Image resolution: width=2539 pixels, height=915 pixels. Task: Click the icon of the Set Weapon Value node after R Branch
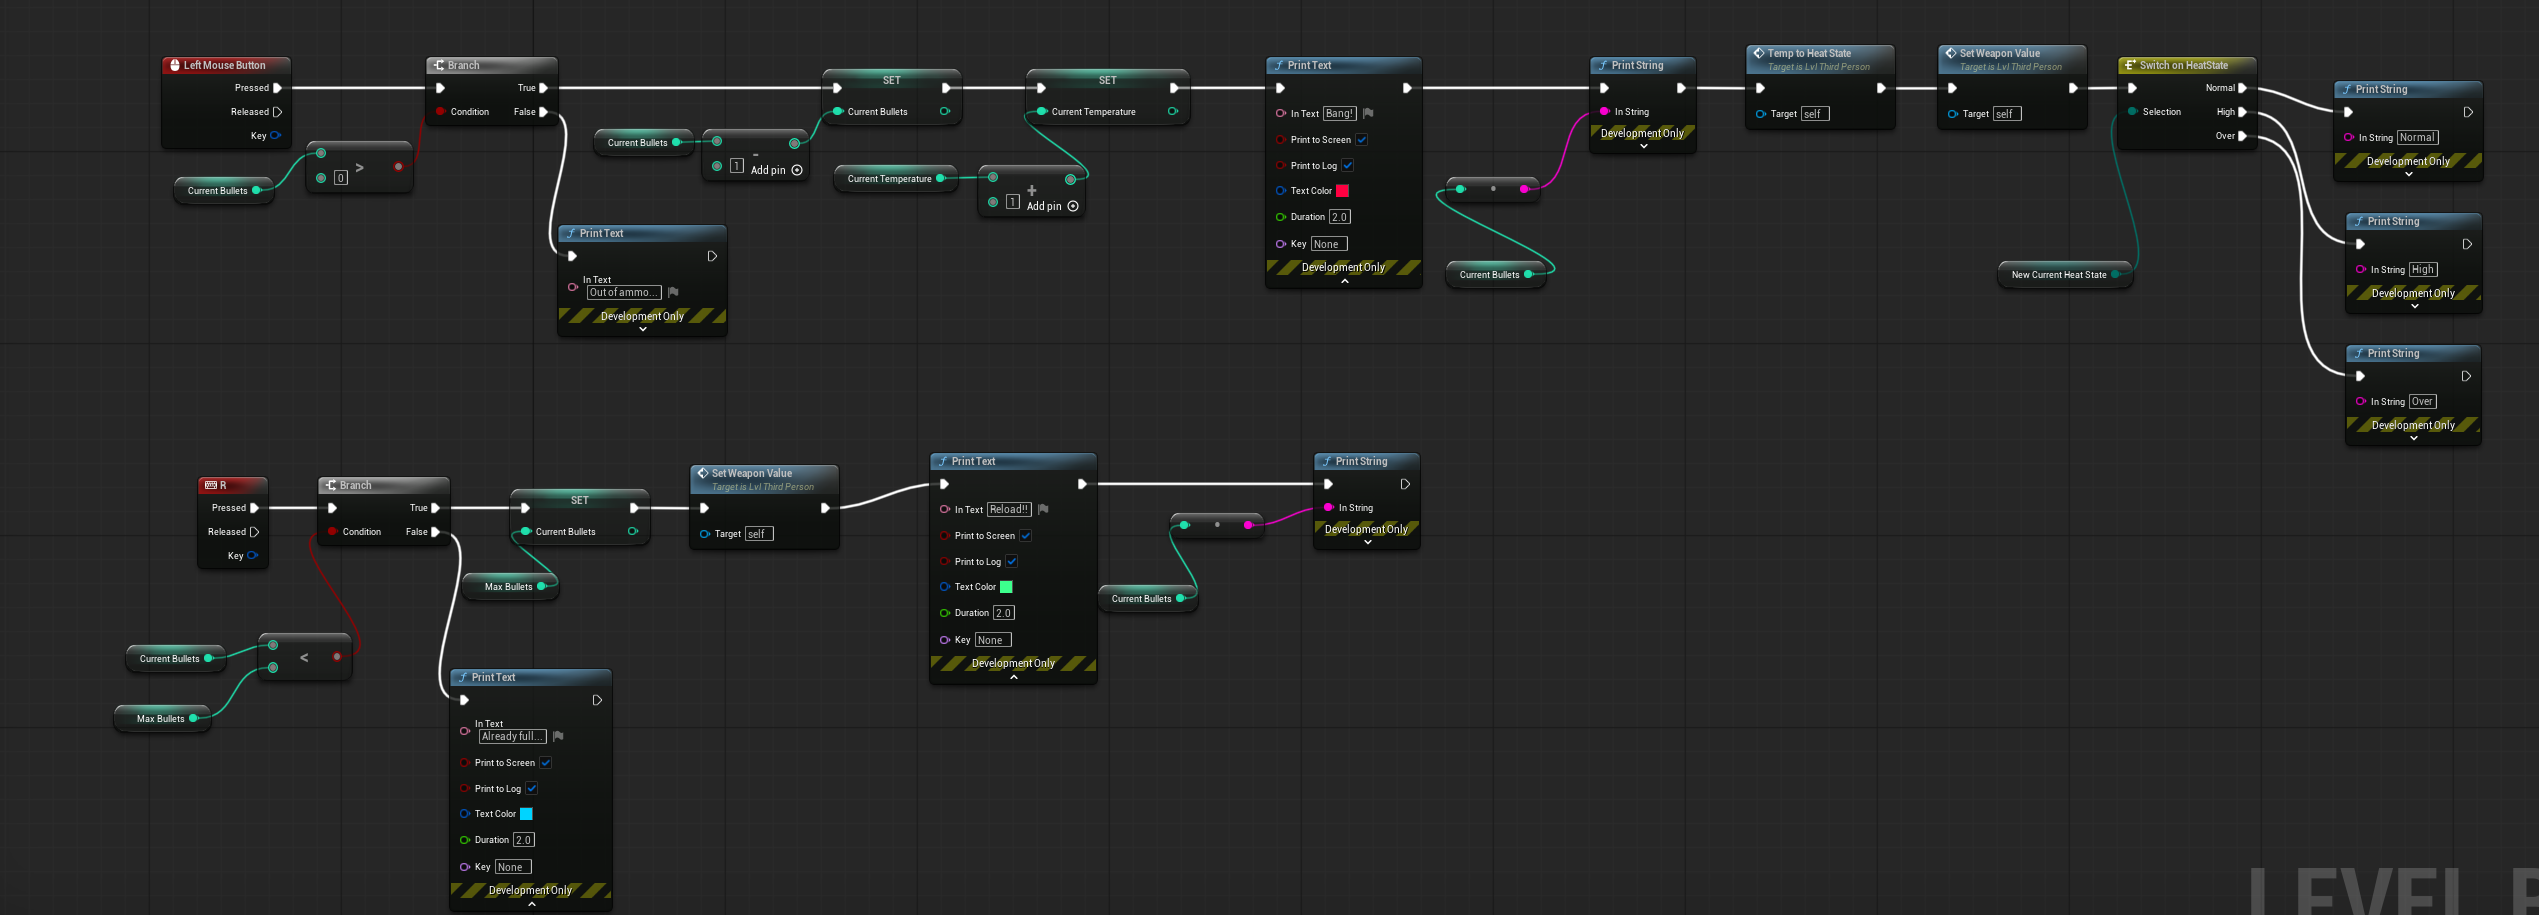[703, 474]
